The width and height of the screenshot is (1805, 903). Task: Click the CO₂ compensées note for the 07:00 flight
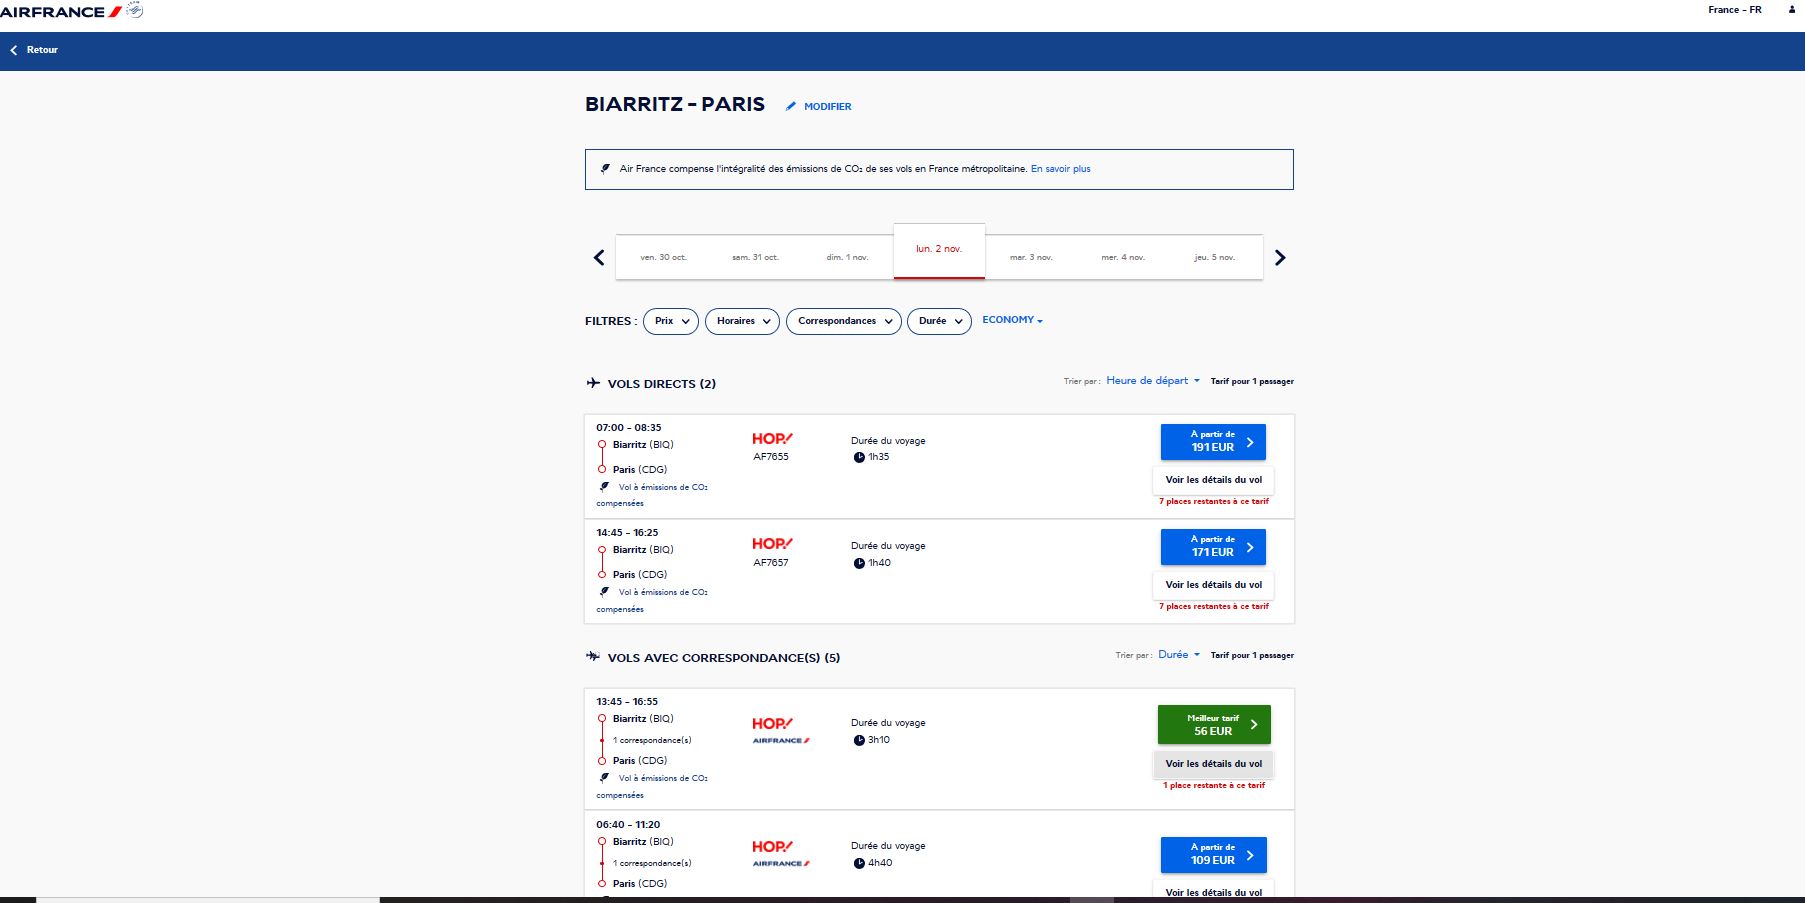click(652, 495)
